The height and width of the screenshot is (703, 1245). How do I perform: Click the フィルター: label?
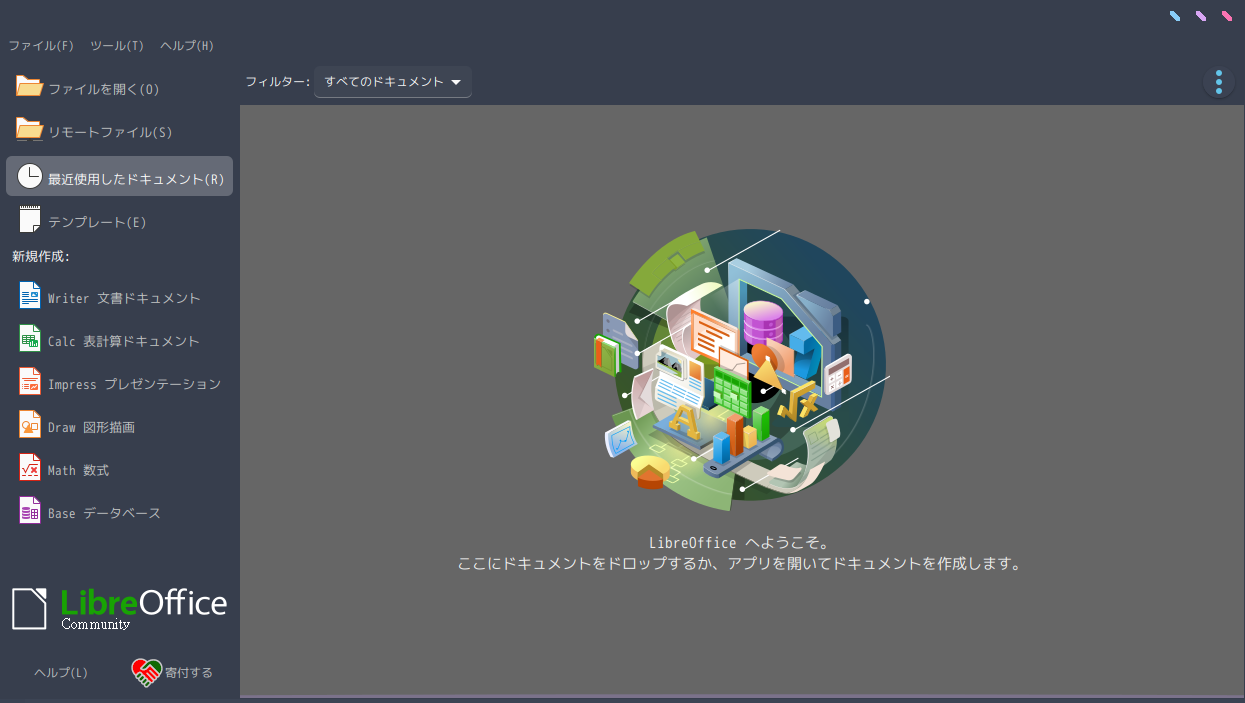point(278,82)
